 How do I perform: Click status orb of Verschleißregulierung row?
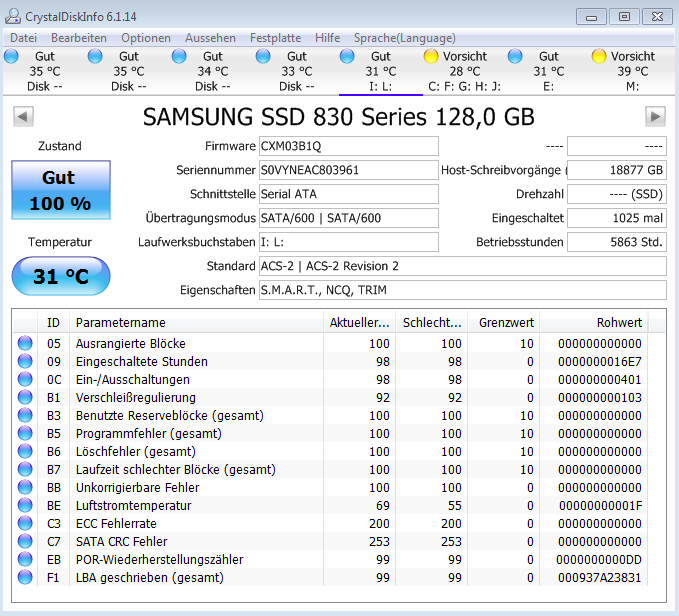click(x=25, y=397)
